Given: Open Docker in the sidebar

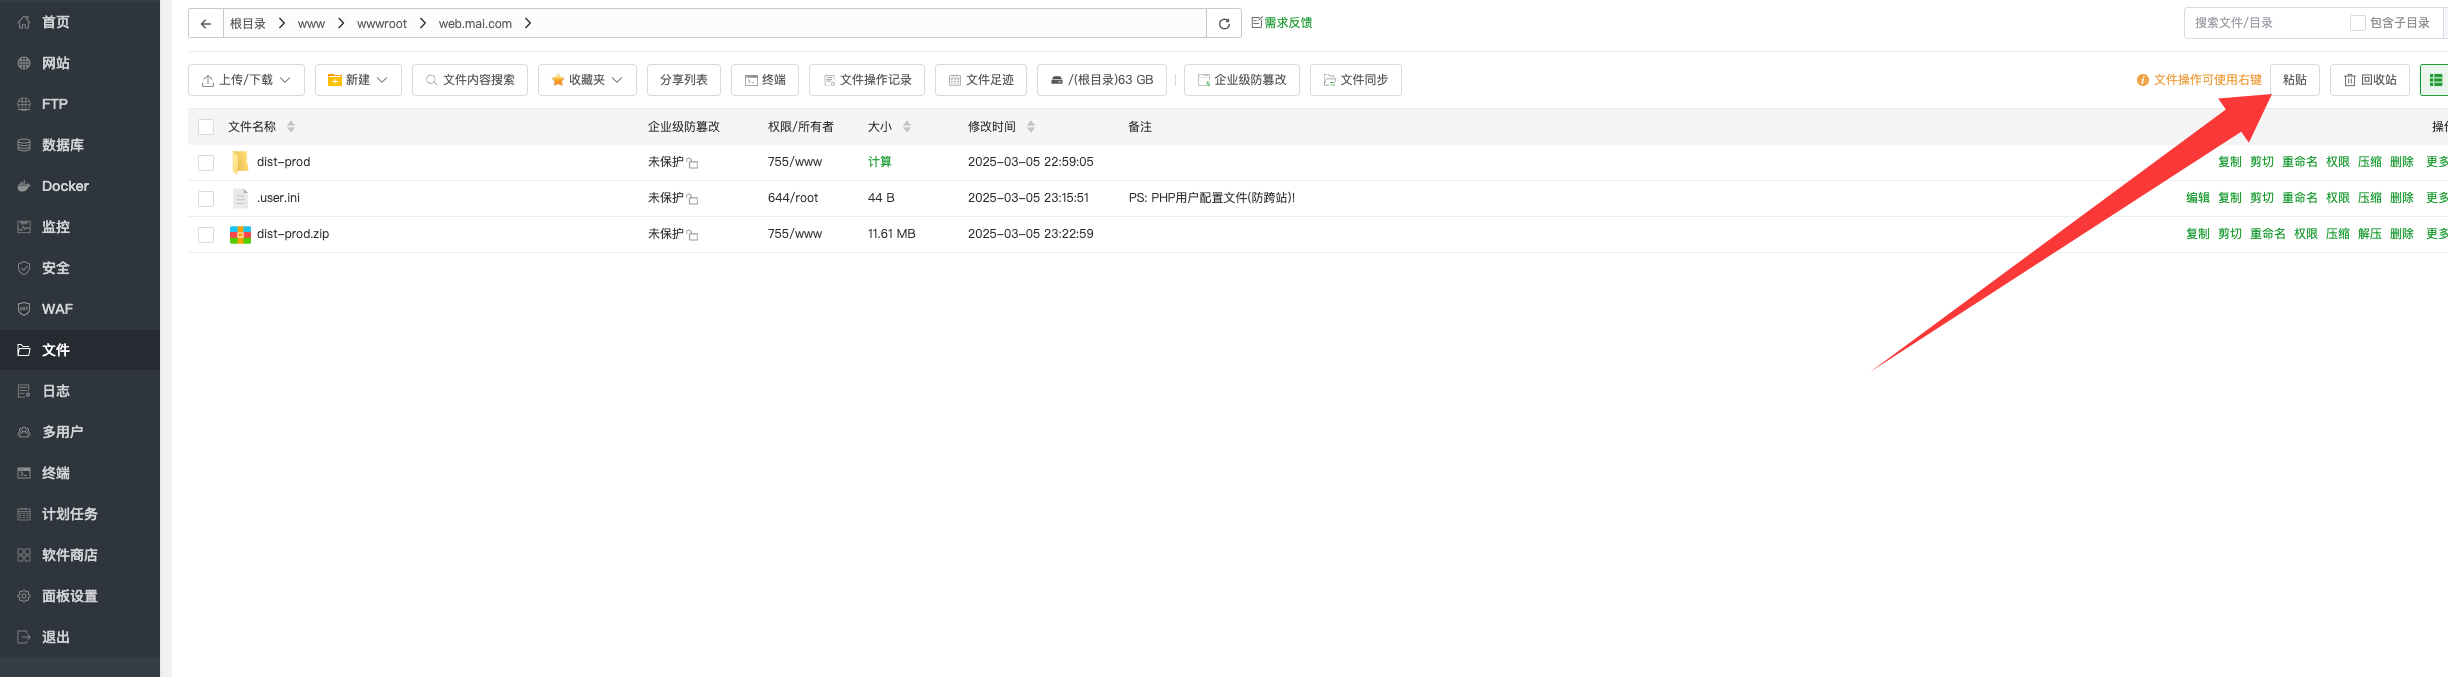Looking at the screenshot, I should pyautogui.click(x=65, y=186).
